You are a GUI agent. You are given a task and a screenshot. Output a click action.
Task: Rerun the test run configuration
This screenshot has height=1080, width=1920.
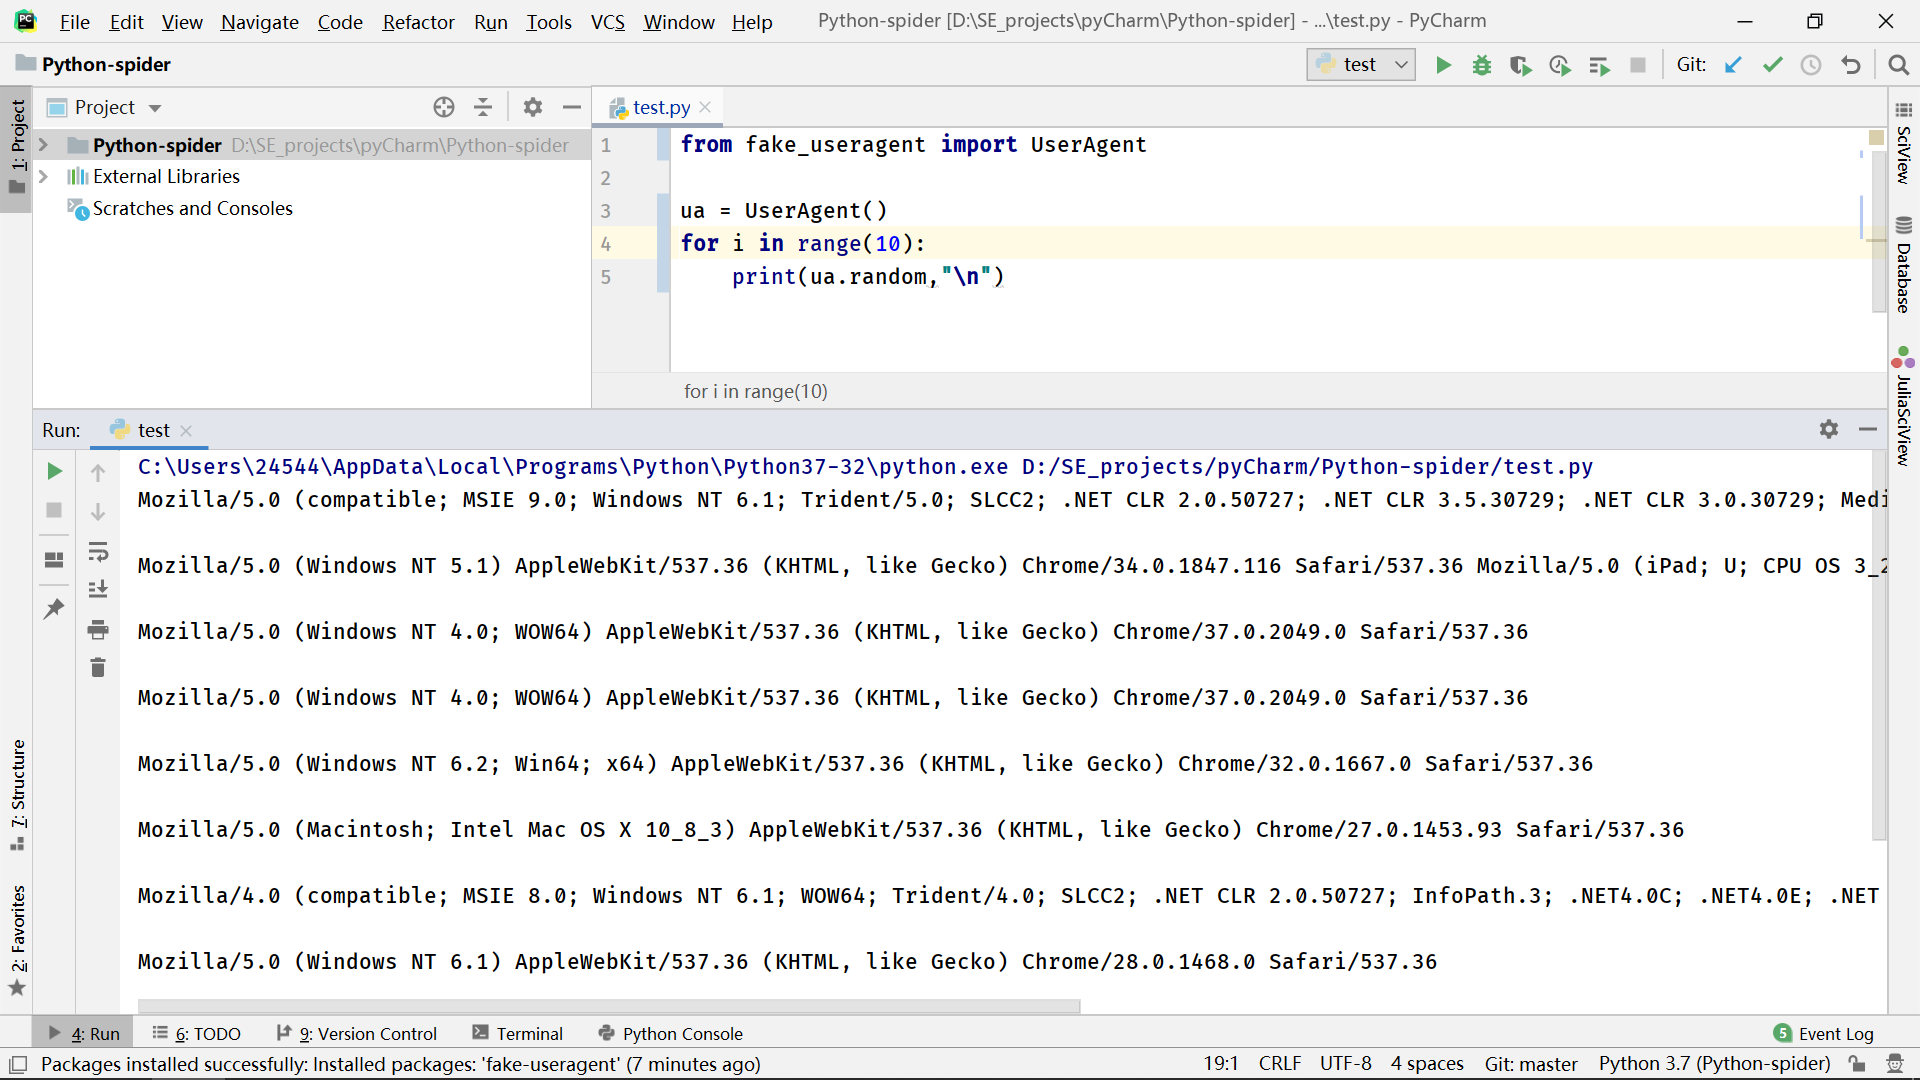point(54,471)
